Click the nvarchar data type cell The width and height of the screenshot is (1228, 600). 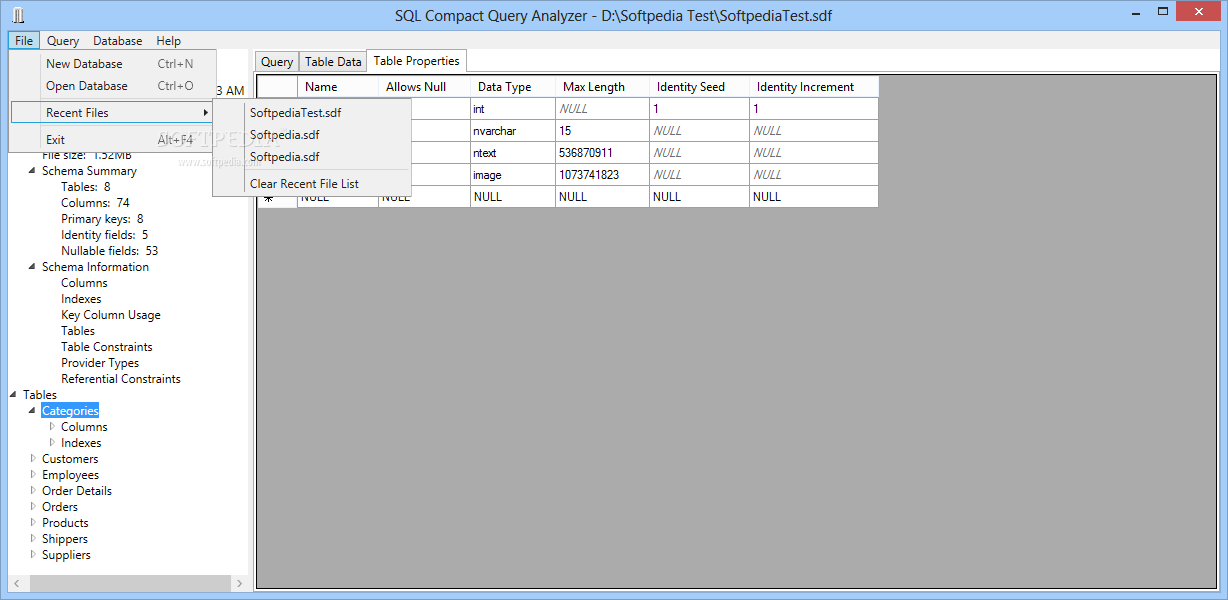pyautogui.click(x=512, y=131)
